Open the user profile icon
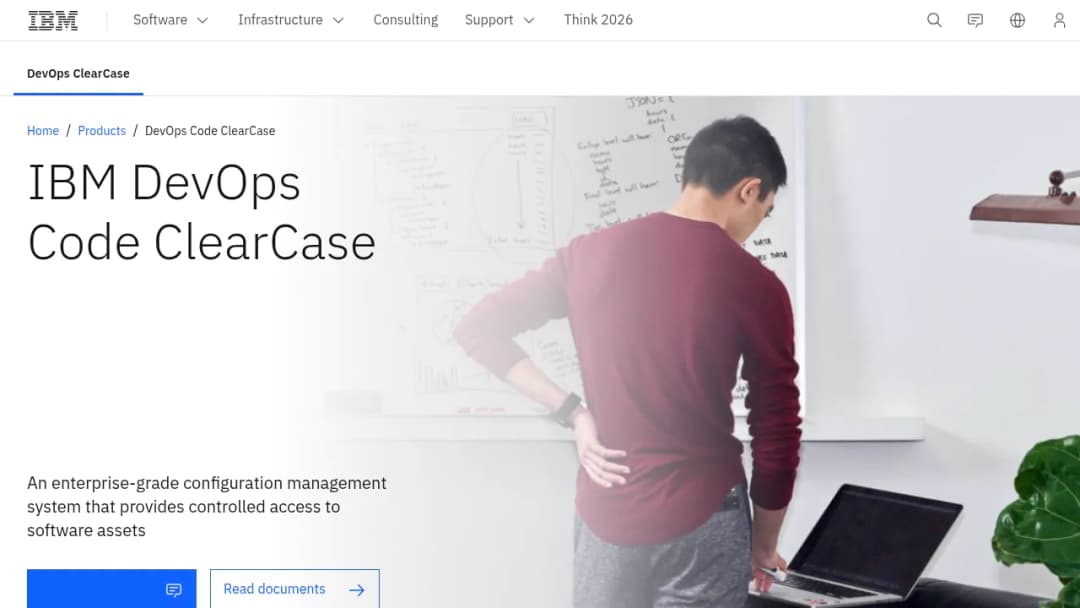The image size is (1080, 608). (x=1059, y=20)
